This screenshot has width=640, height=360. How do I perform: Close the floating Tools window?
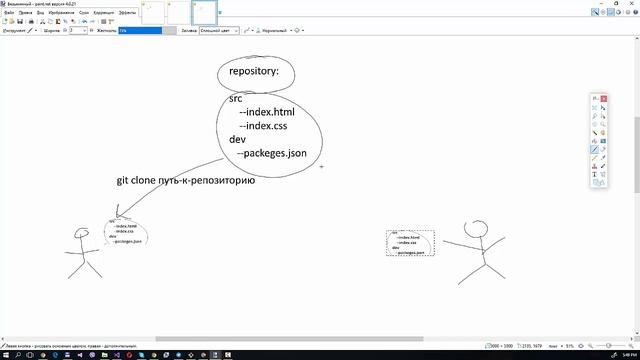pos(604,98)
